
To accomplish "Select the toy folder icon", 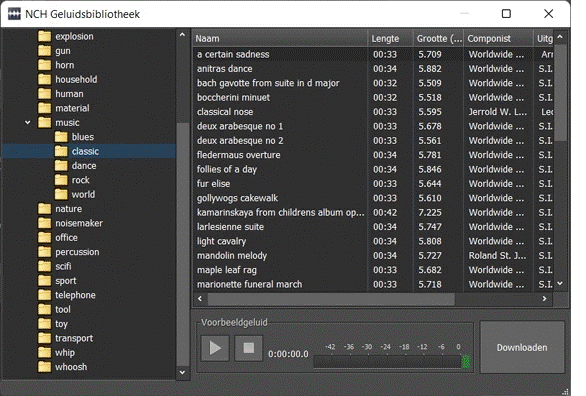I will pyautogui.click(x=44, y=324).
